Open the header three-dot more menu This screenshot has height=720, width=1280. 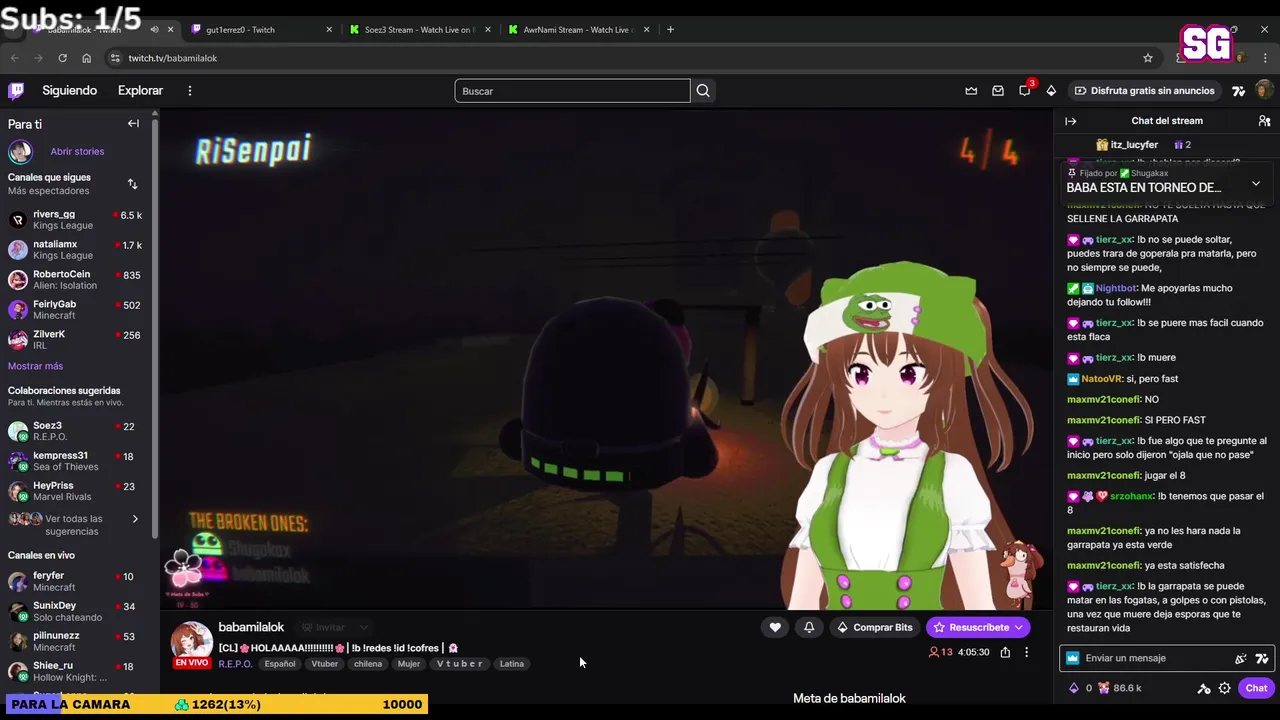189,91
